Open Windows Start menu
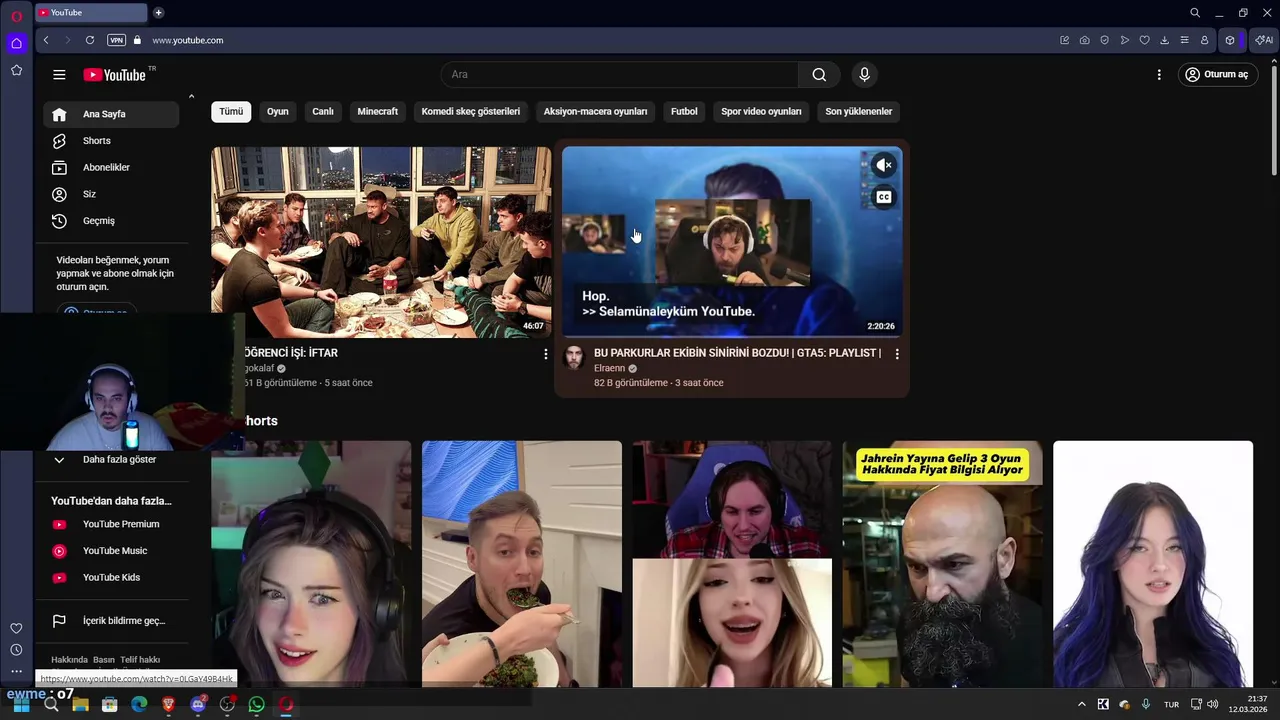The width and height of the screenshot is (1280, 720). pos(21,705)
